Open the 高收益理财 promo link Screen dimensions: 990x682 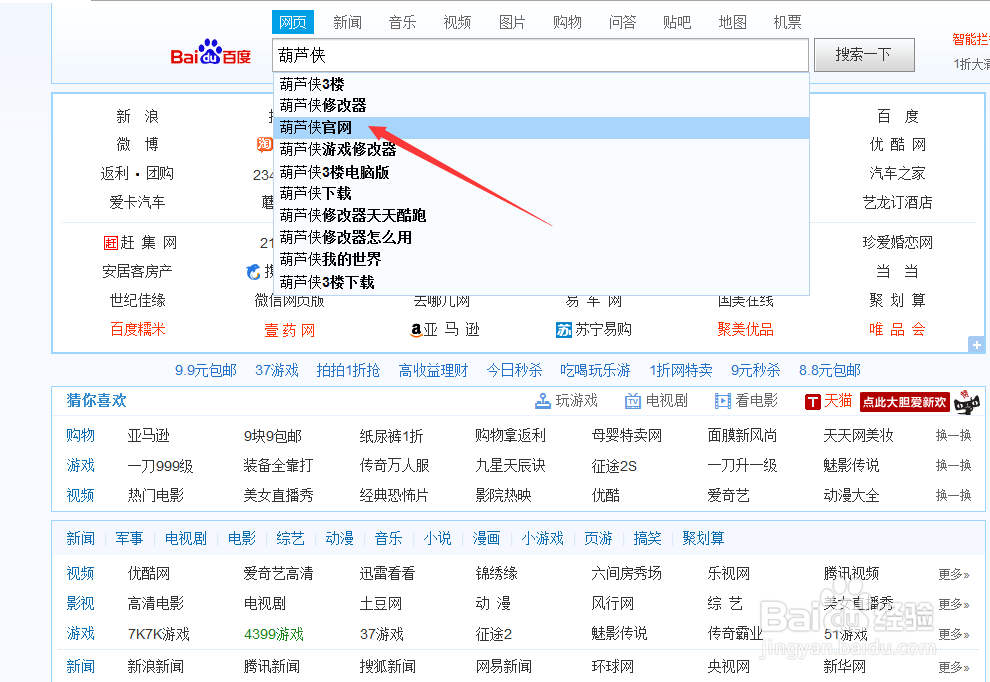tap(433, 370)
